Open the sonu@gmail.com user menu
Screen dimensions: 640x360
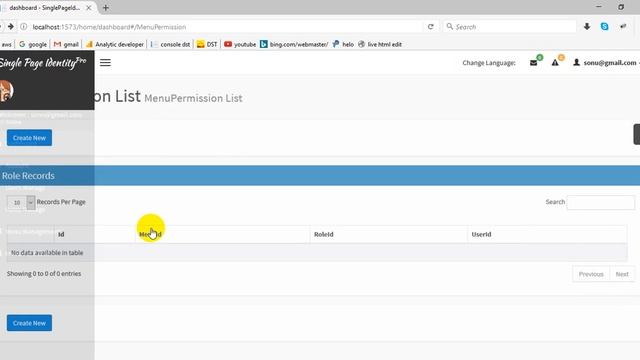point(606,62)
